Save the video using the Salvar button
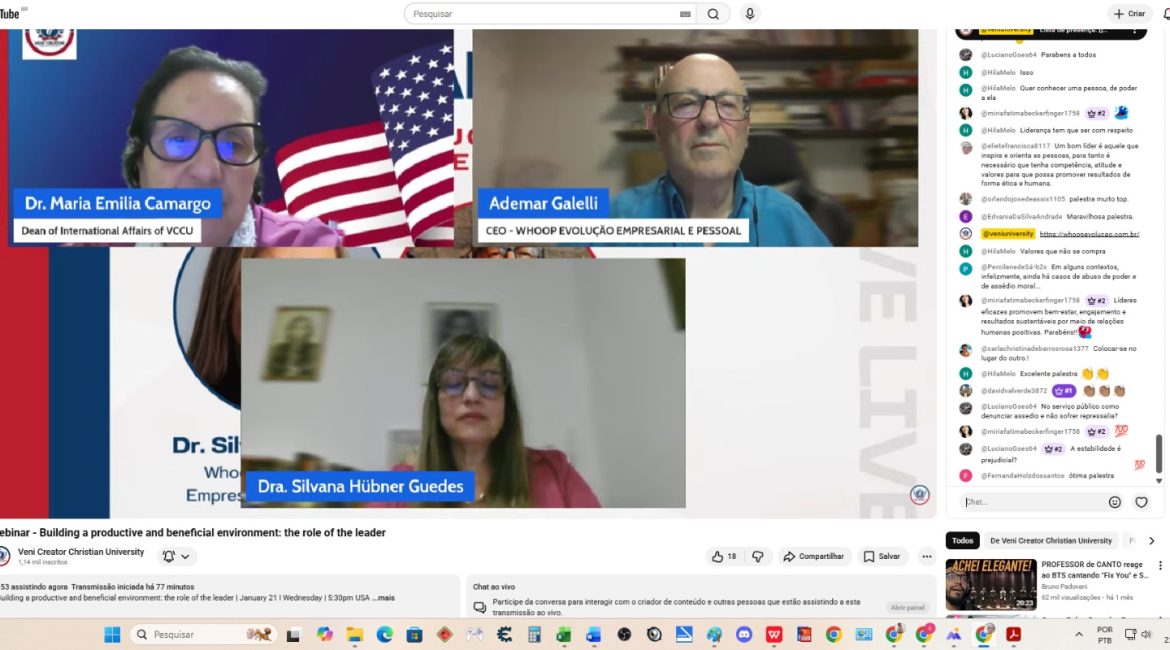The image size is (1170, 650). pyautogui.click(x=882, y=557)
